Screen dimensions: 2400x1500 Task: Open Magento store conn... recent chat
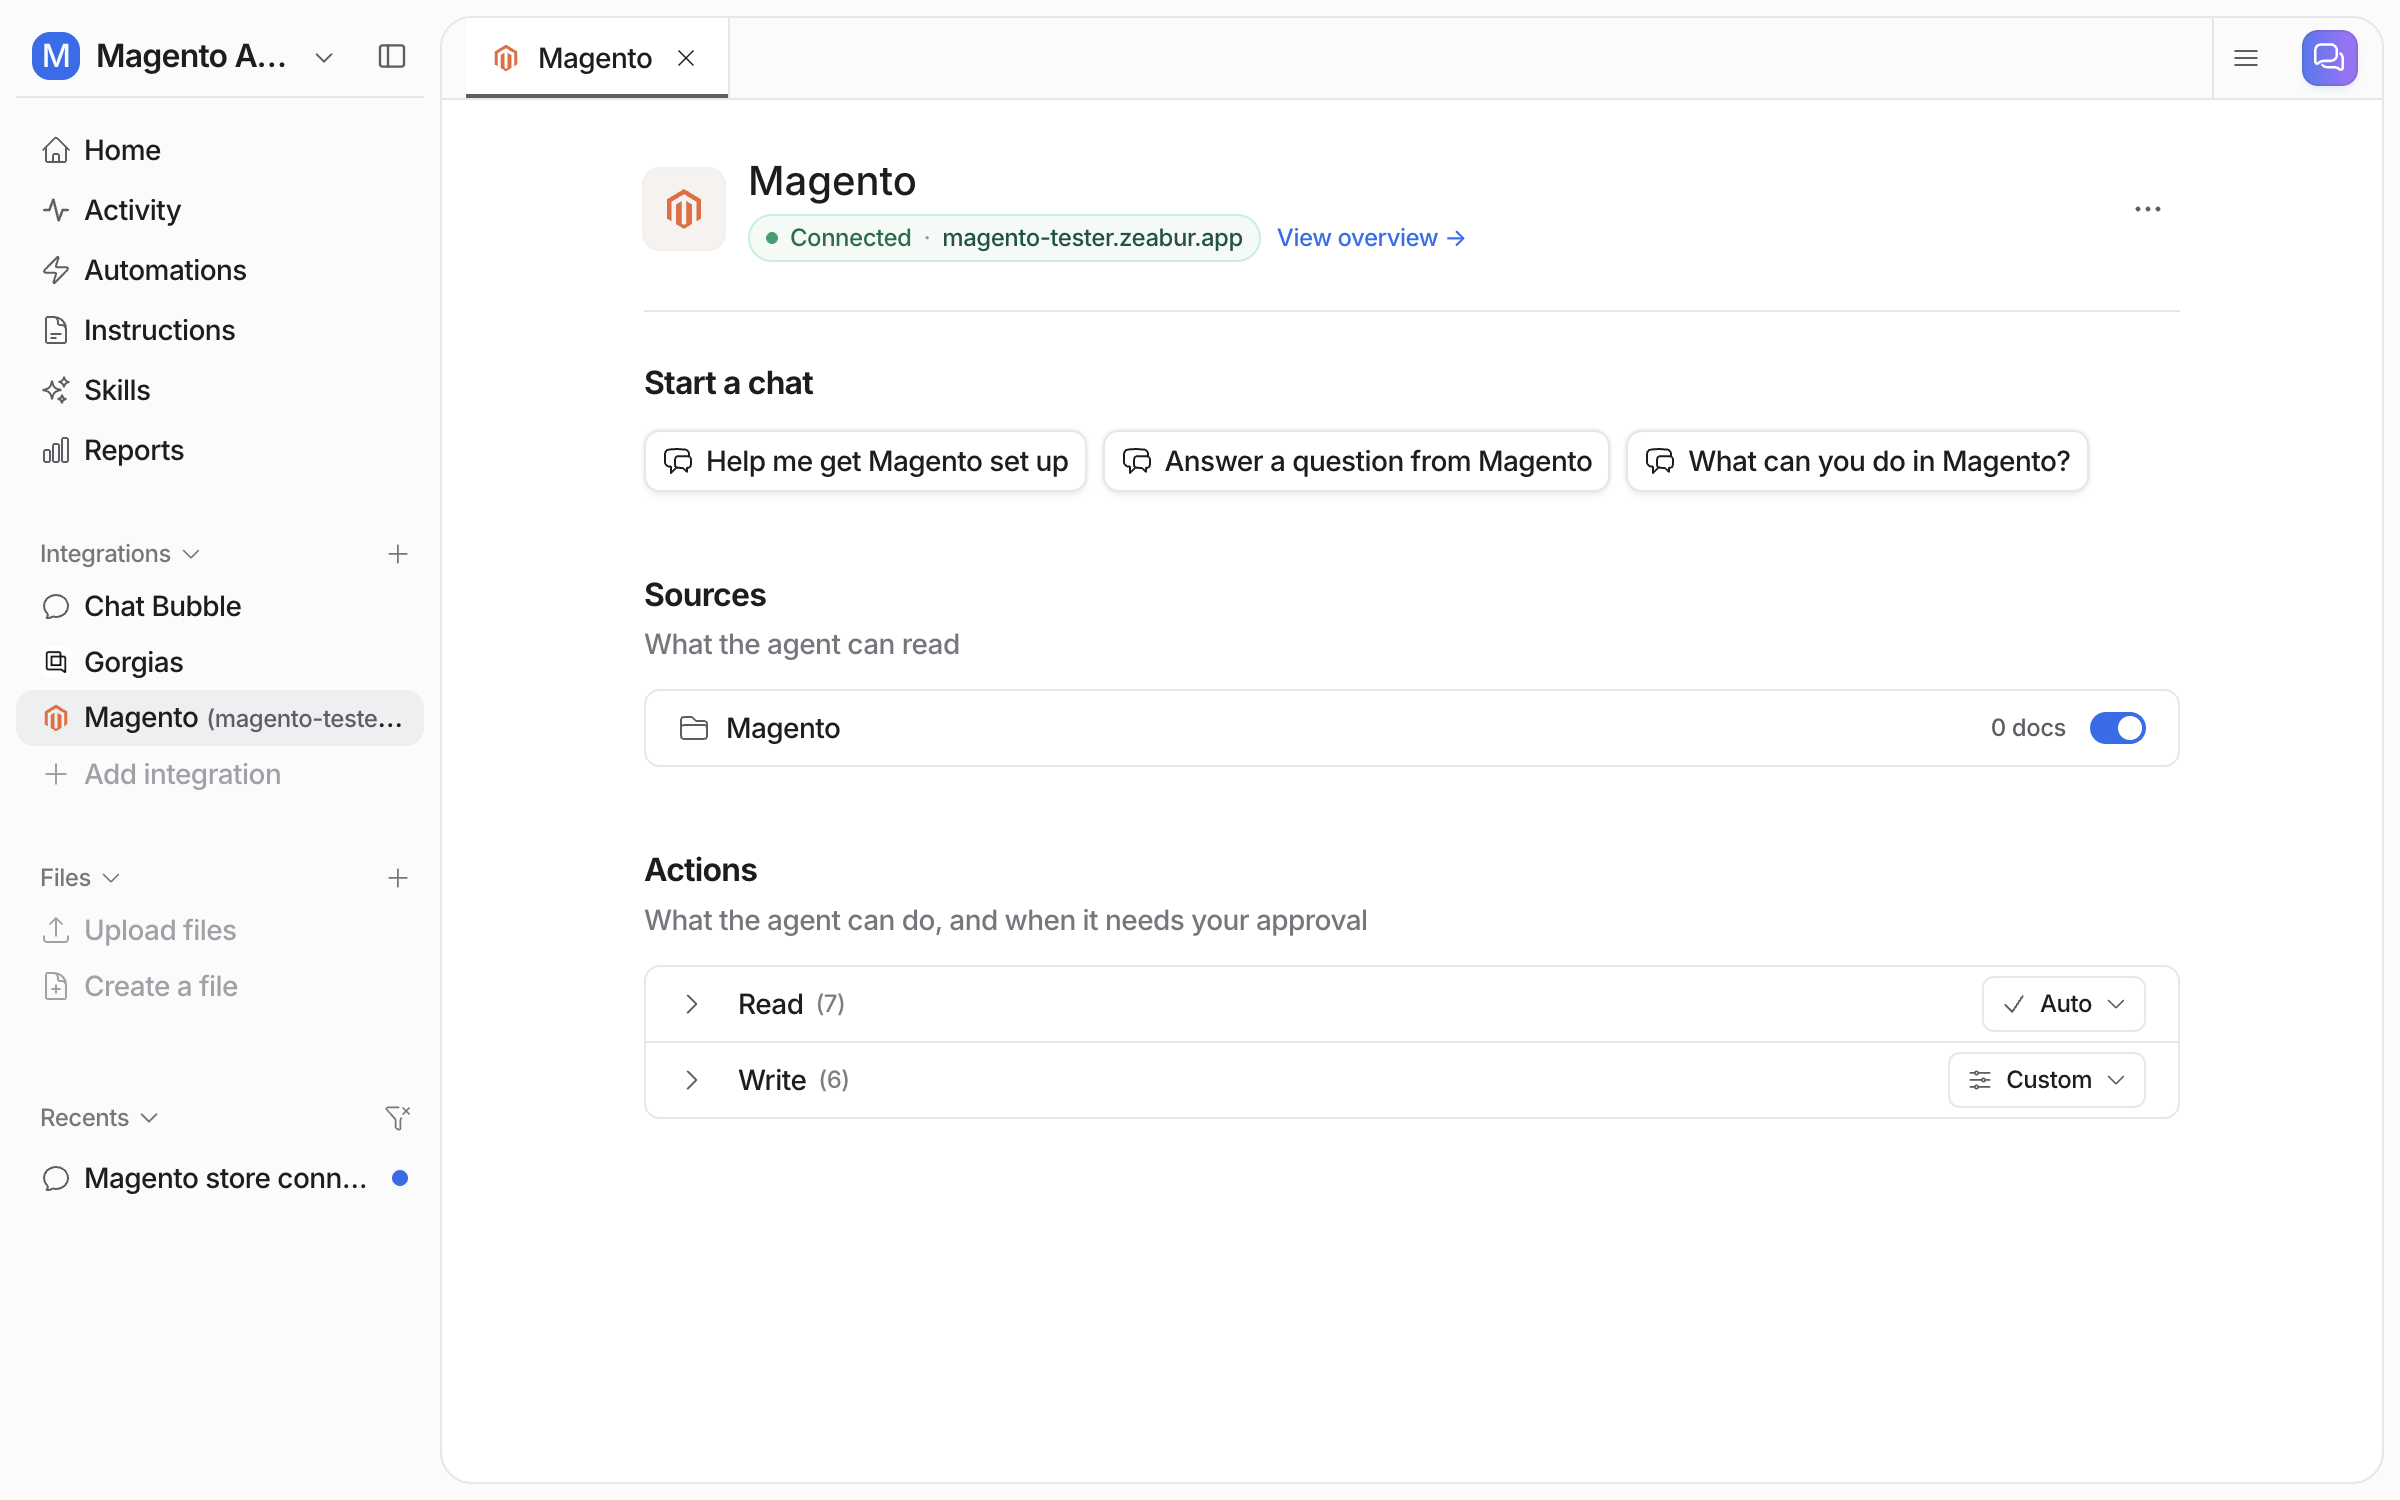220,1178
